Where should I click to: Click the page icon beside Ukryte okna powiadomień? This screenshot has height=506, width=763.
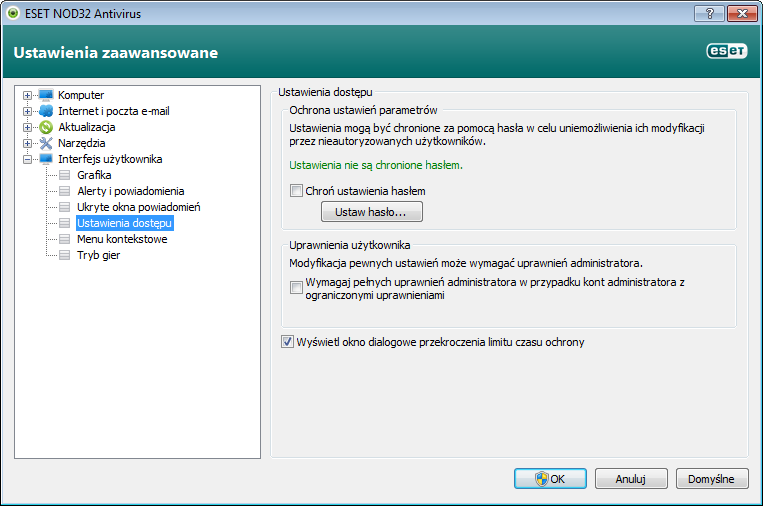[x=64, y=207]
